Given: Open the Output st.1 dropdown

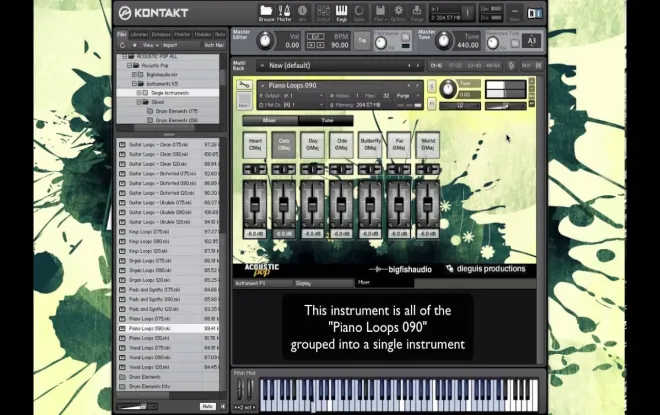Looking at the screenshot, I should click(291, 96).
